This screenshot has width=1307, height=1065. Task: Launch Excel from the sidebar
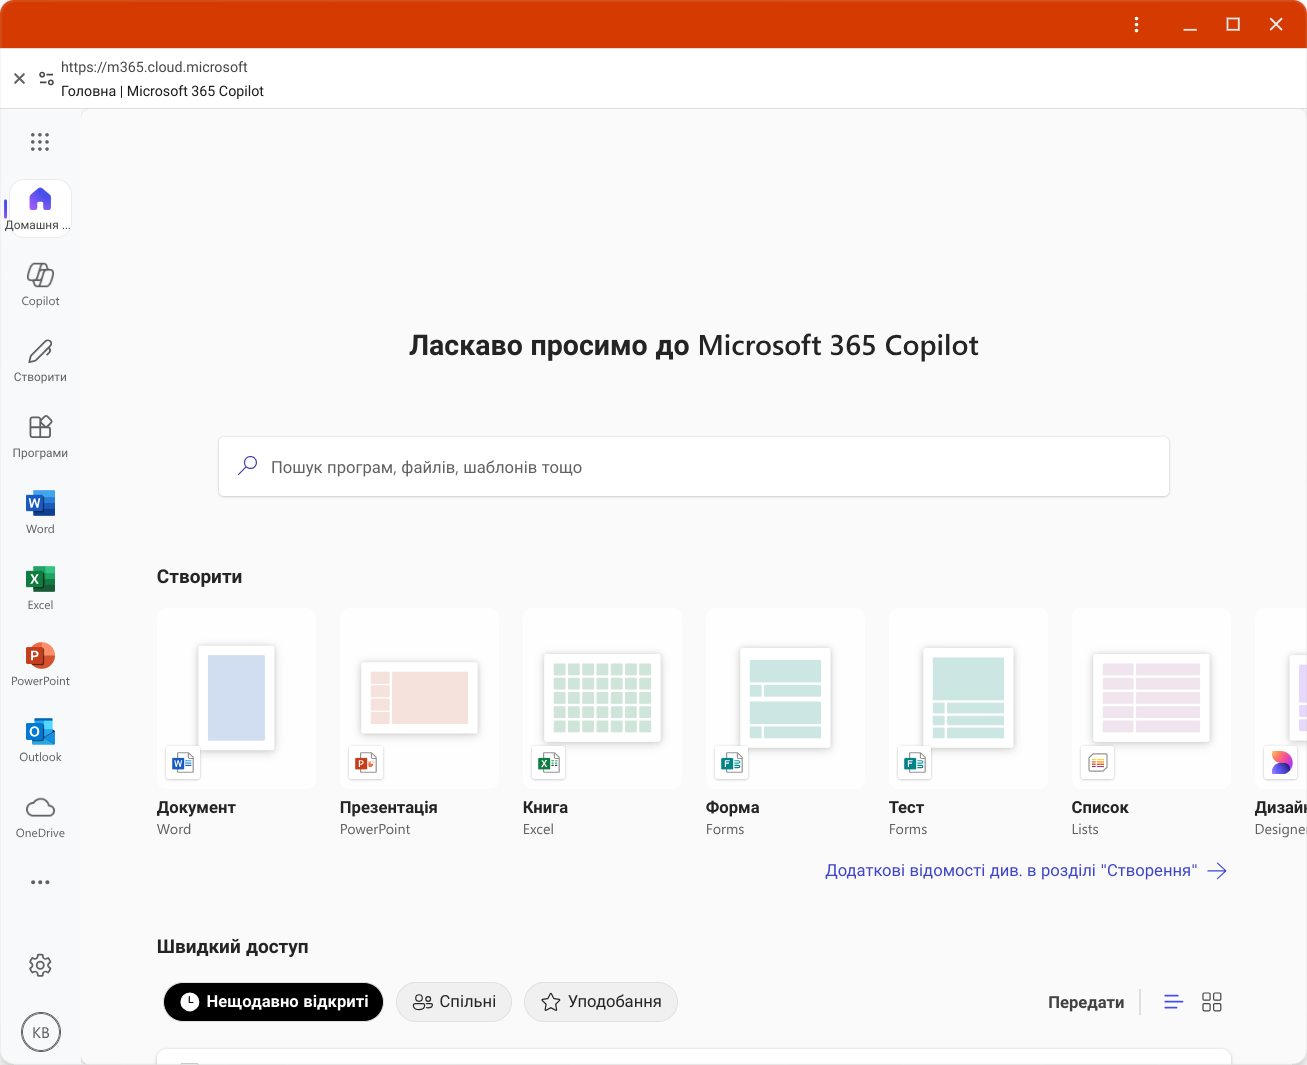[40, 588]
